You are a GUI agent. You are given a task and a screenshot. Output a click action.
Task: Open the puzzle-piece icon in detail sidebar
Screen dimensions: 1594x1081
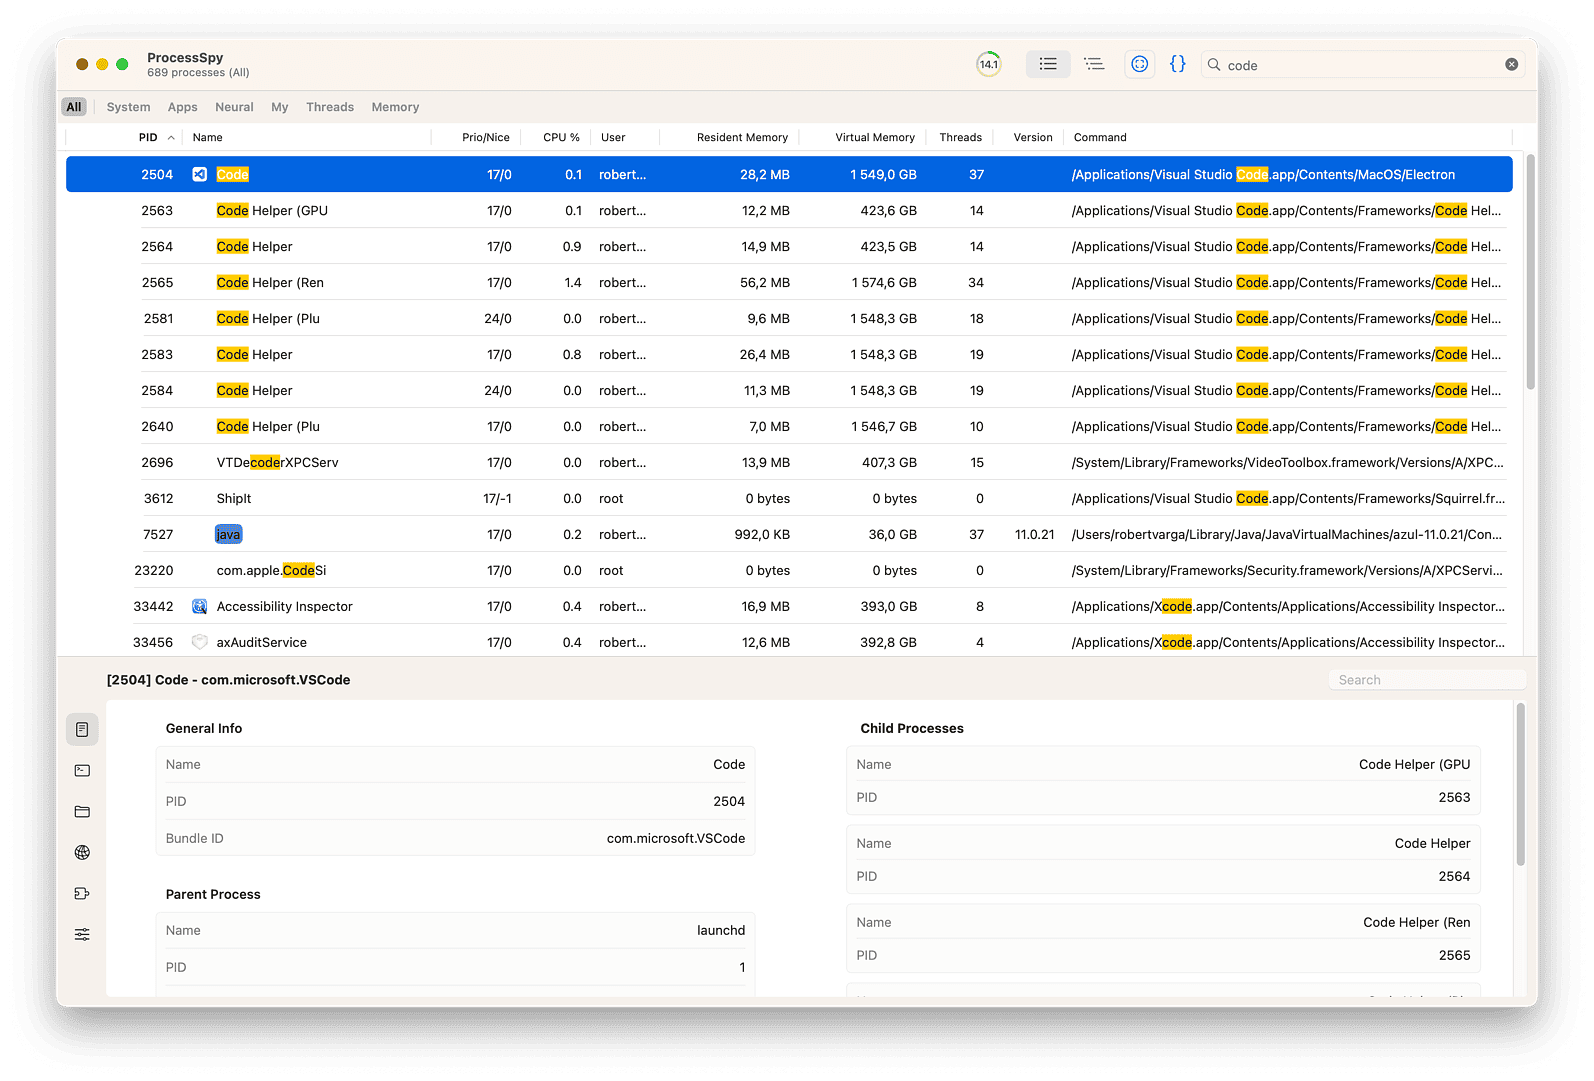[x=82, y=894]
